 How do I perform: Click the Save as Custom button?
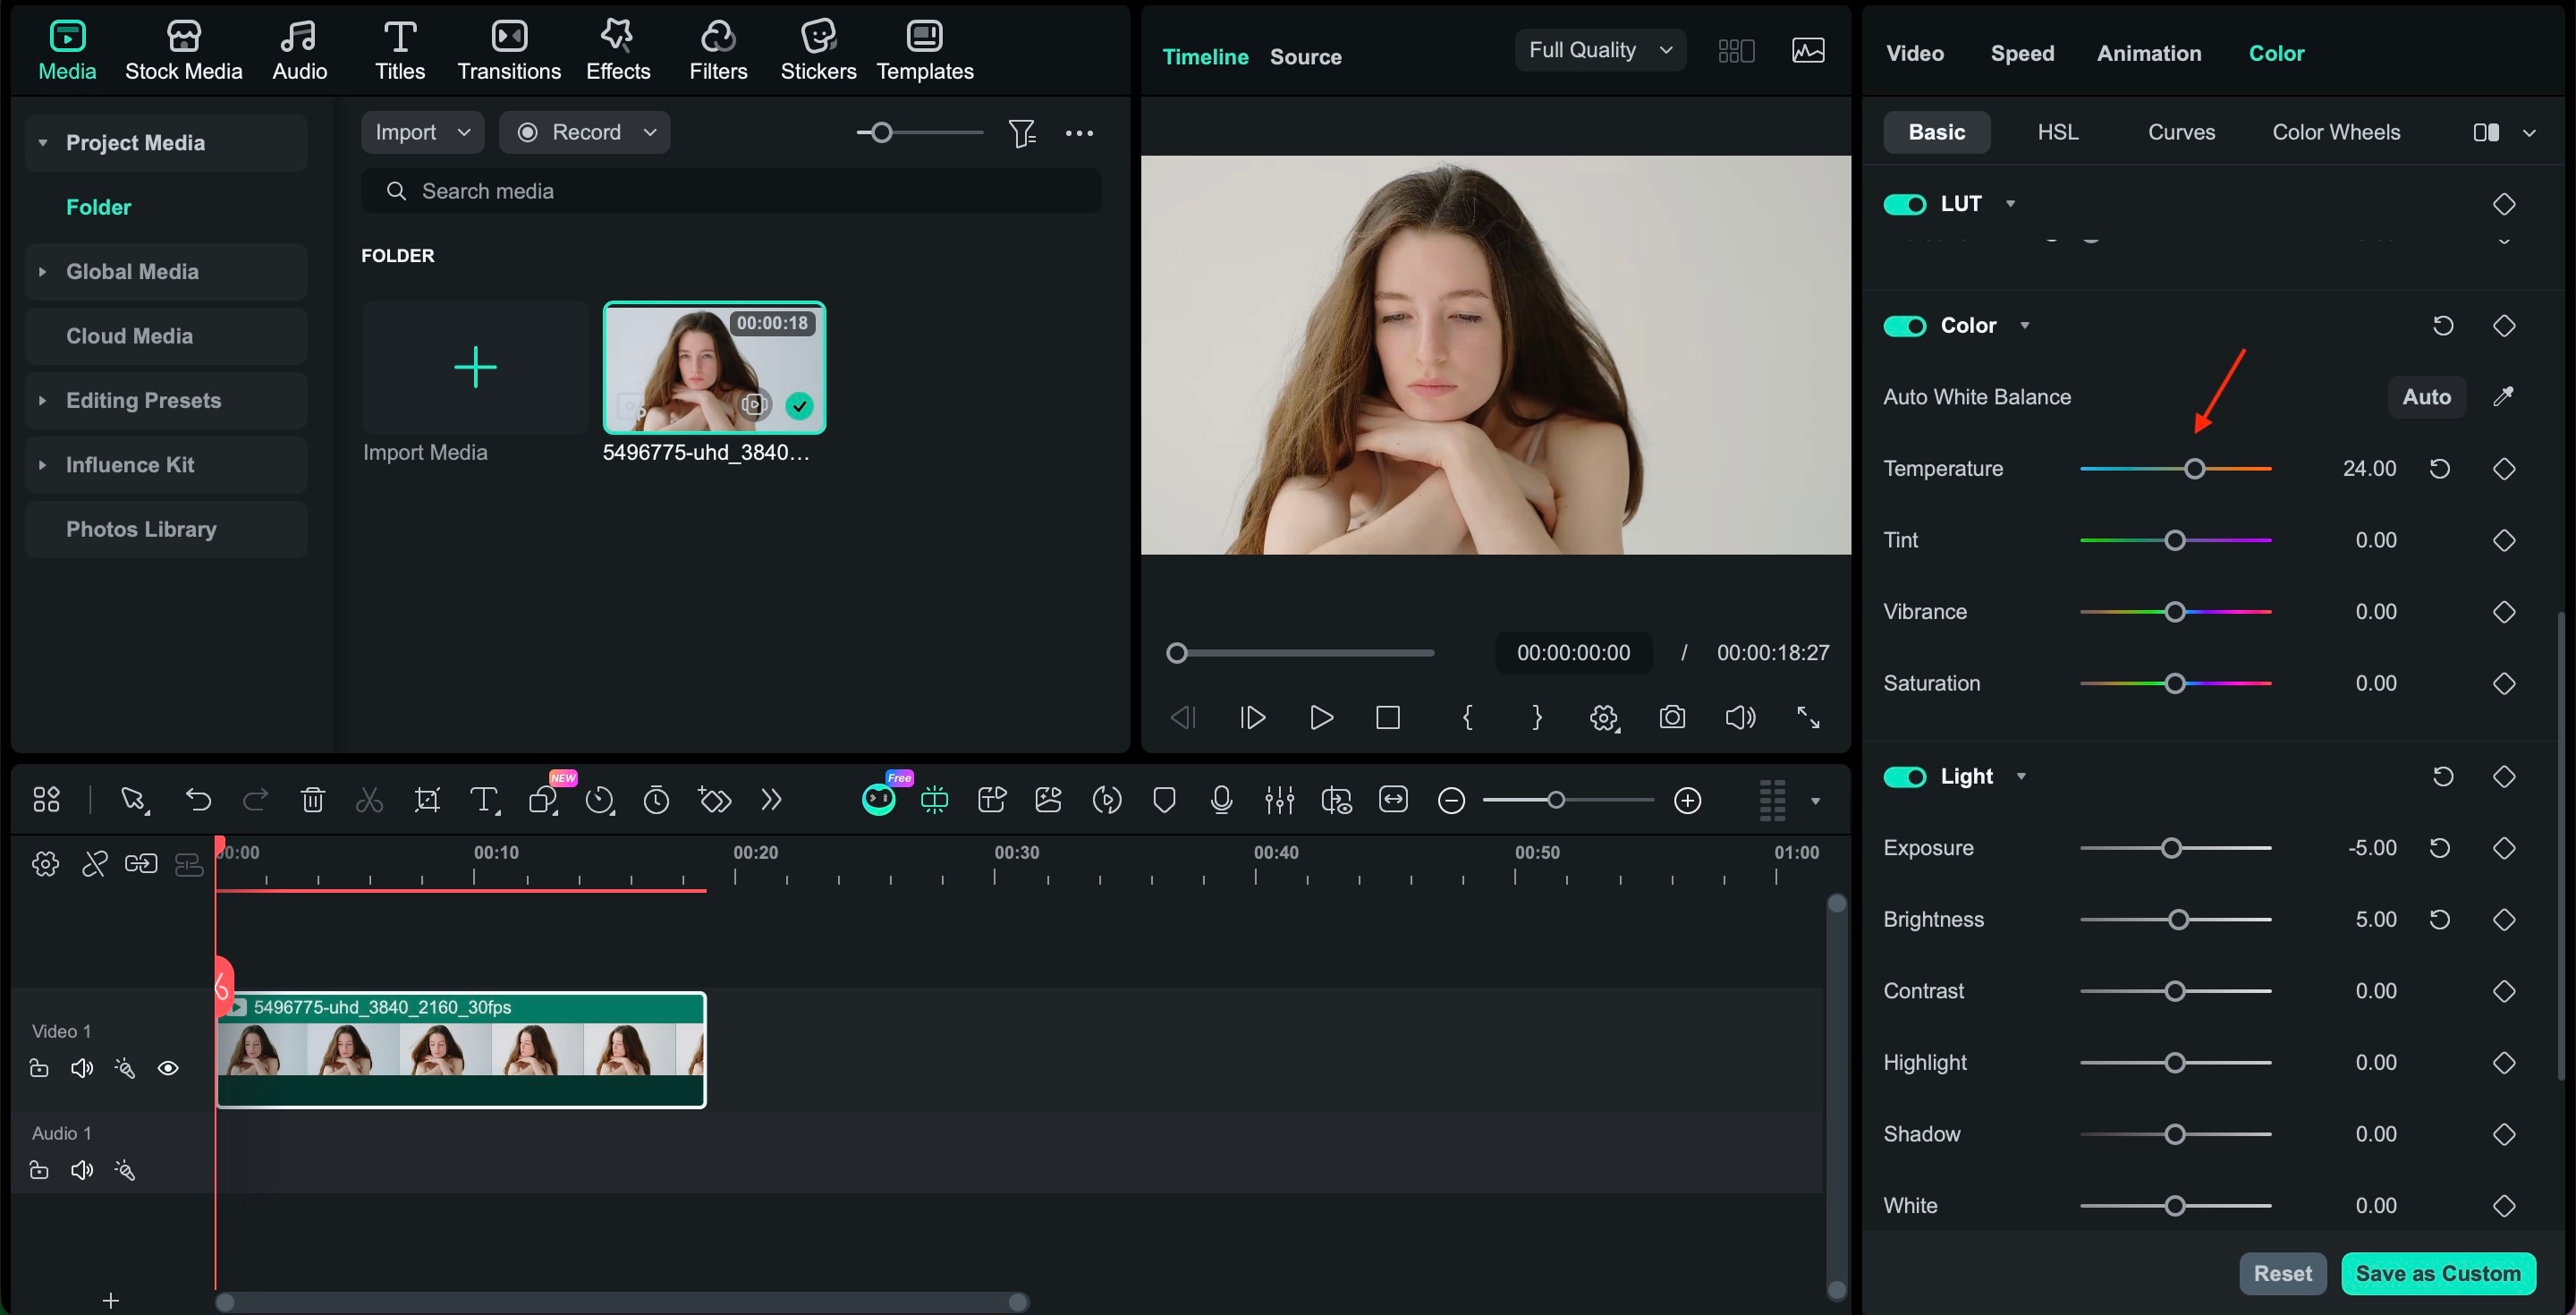click(x=2437, y=1273)
